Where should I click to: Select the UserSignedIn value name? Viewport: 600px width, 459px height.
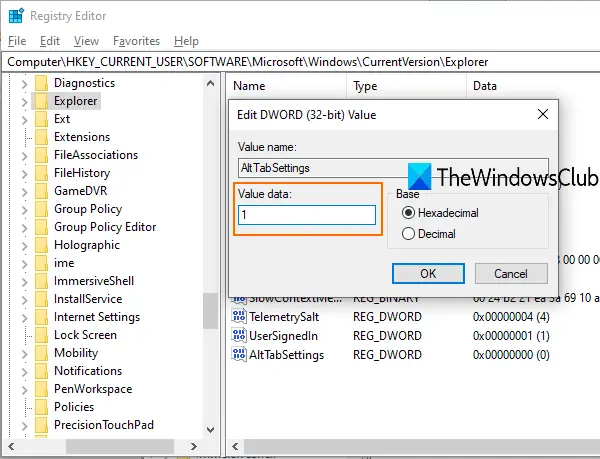click(283, 336)
